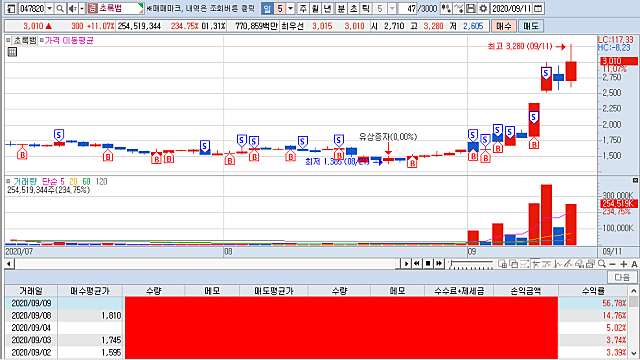Click the plus zoom-in chart icon

623,264
